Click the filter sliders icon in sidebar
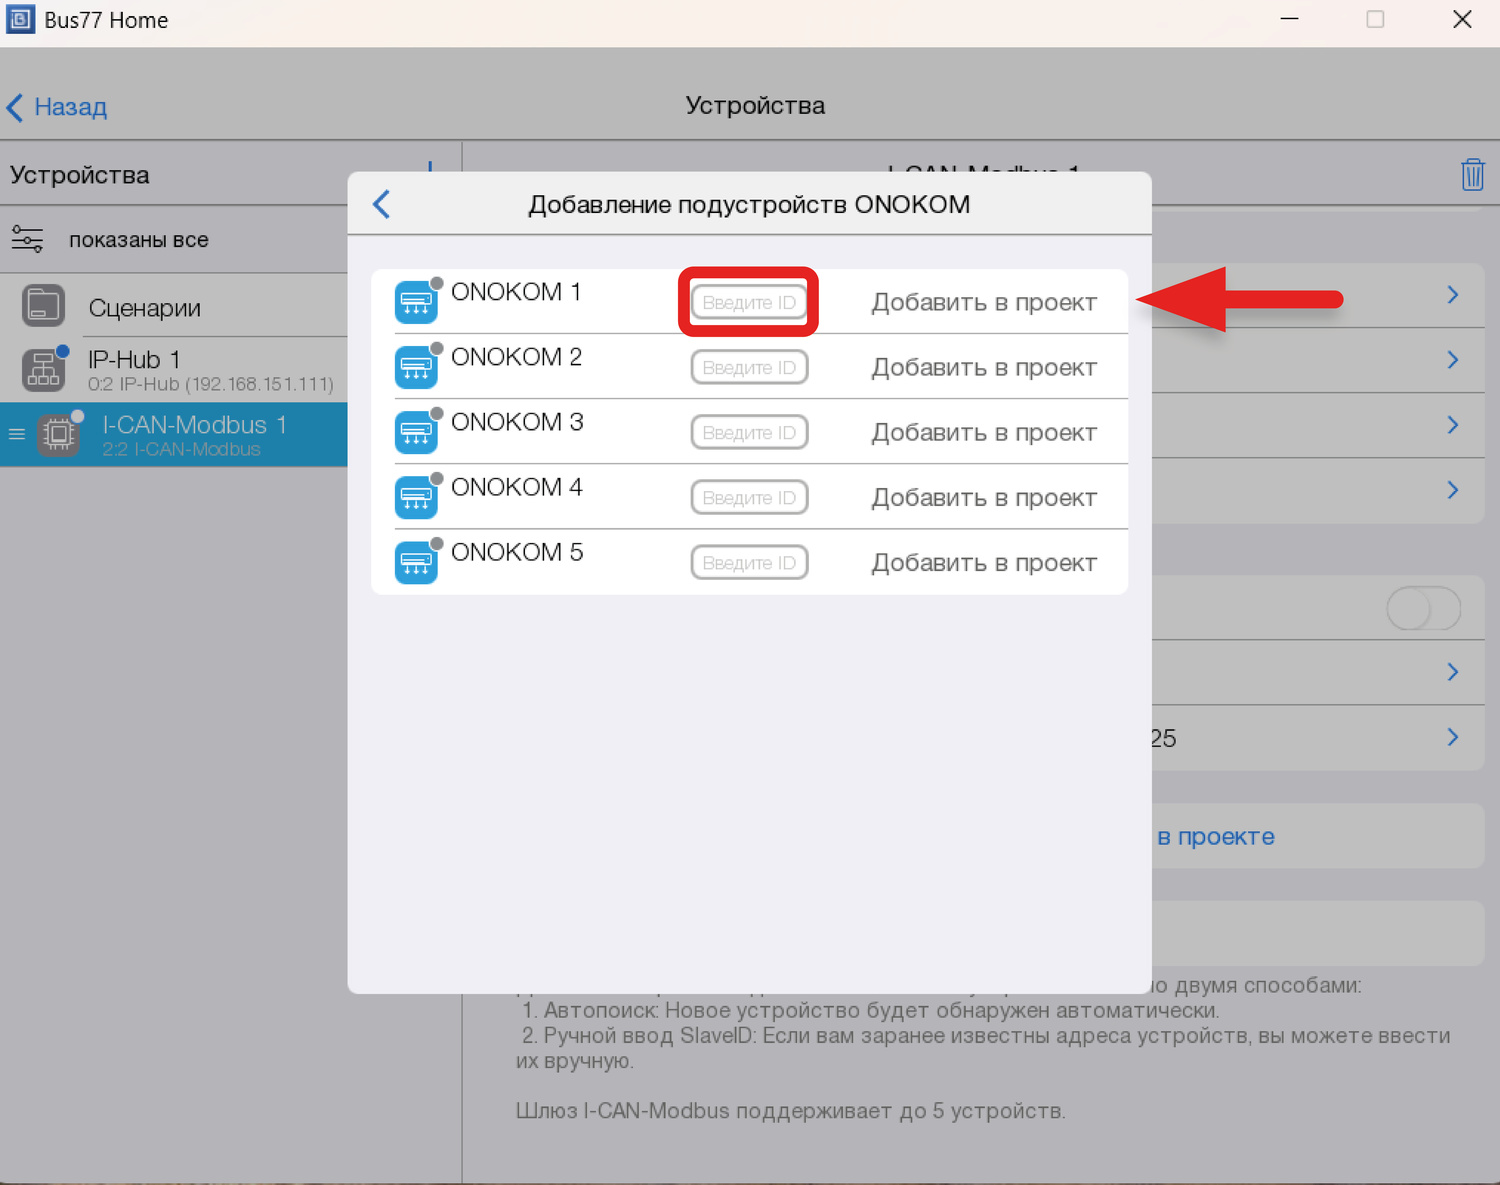1500x1185 pixels. [x=27, y=240]
